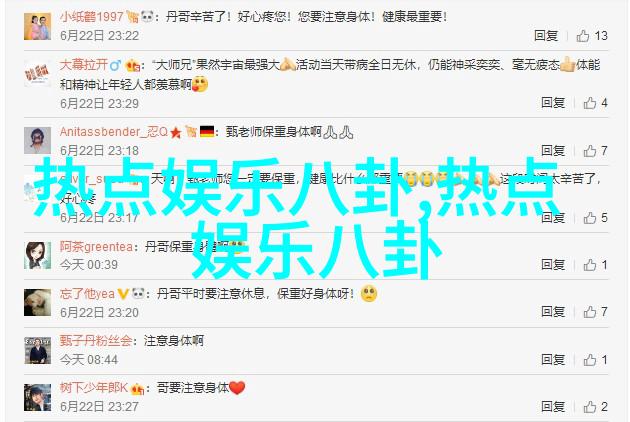Reply to 忘了他yea's comment

tap(553, 311)
